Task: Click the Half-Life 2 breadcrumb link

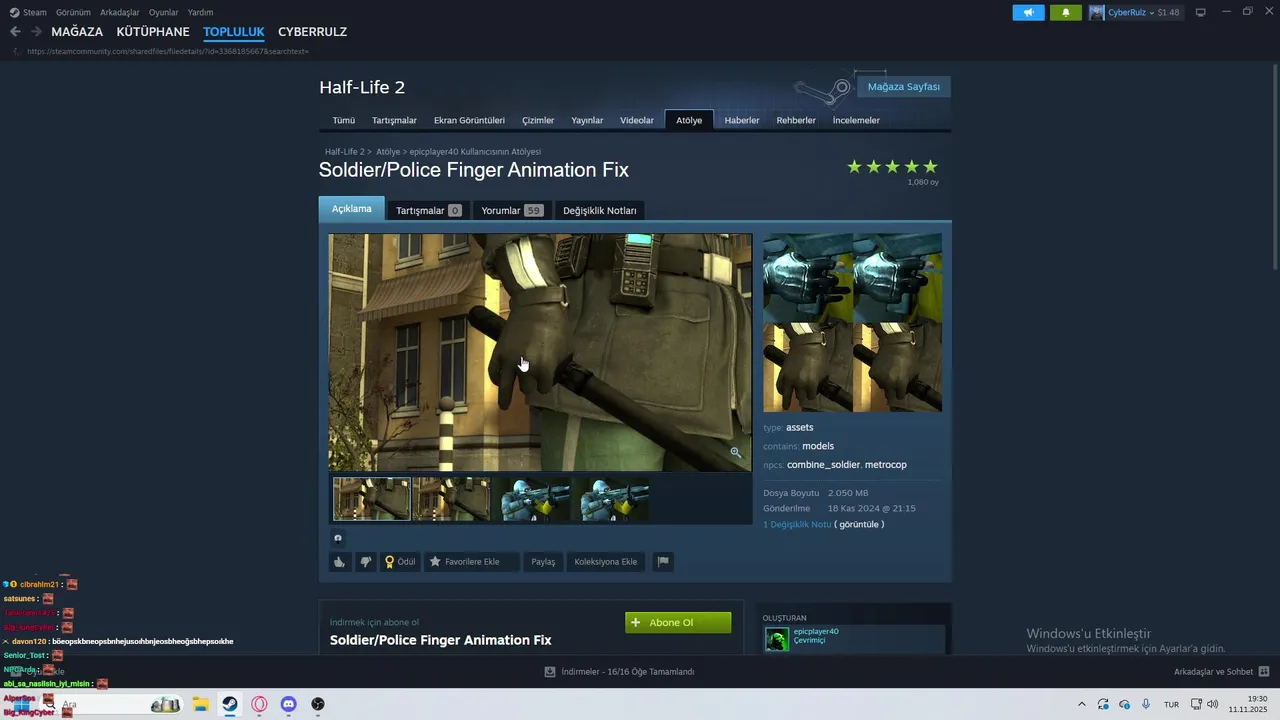Action: click(344, 152)
